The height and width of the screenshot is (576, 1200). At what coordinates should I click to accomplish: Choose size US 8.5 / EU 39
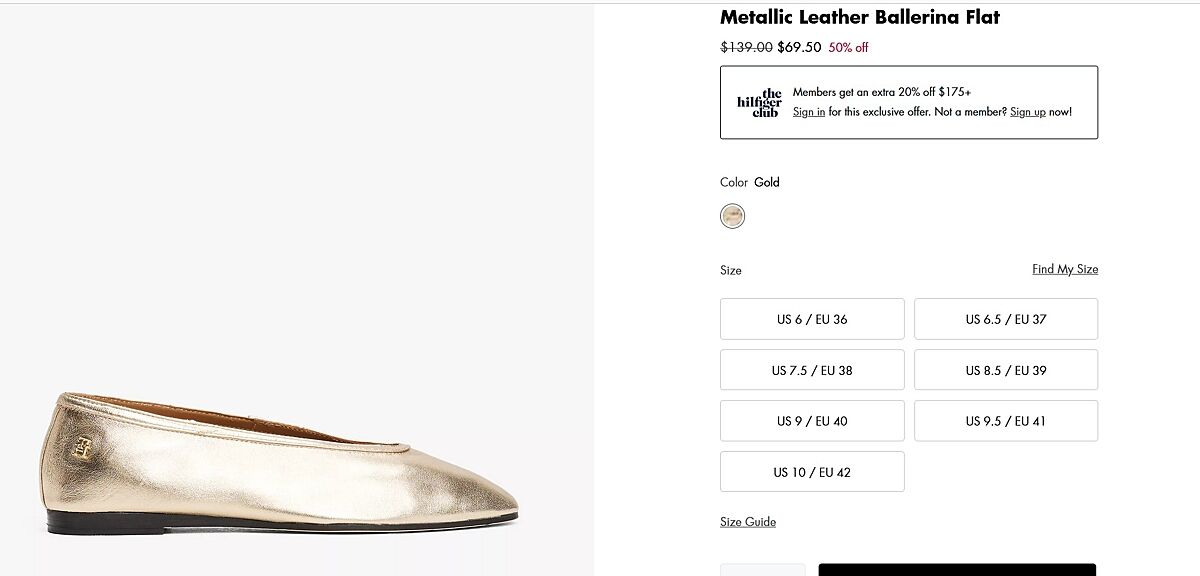[x=1005, y=370]
